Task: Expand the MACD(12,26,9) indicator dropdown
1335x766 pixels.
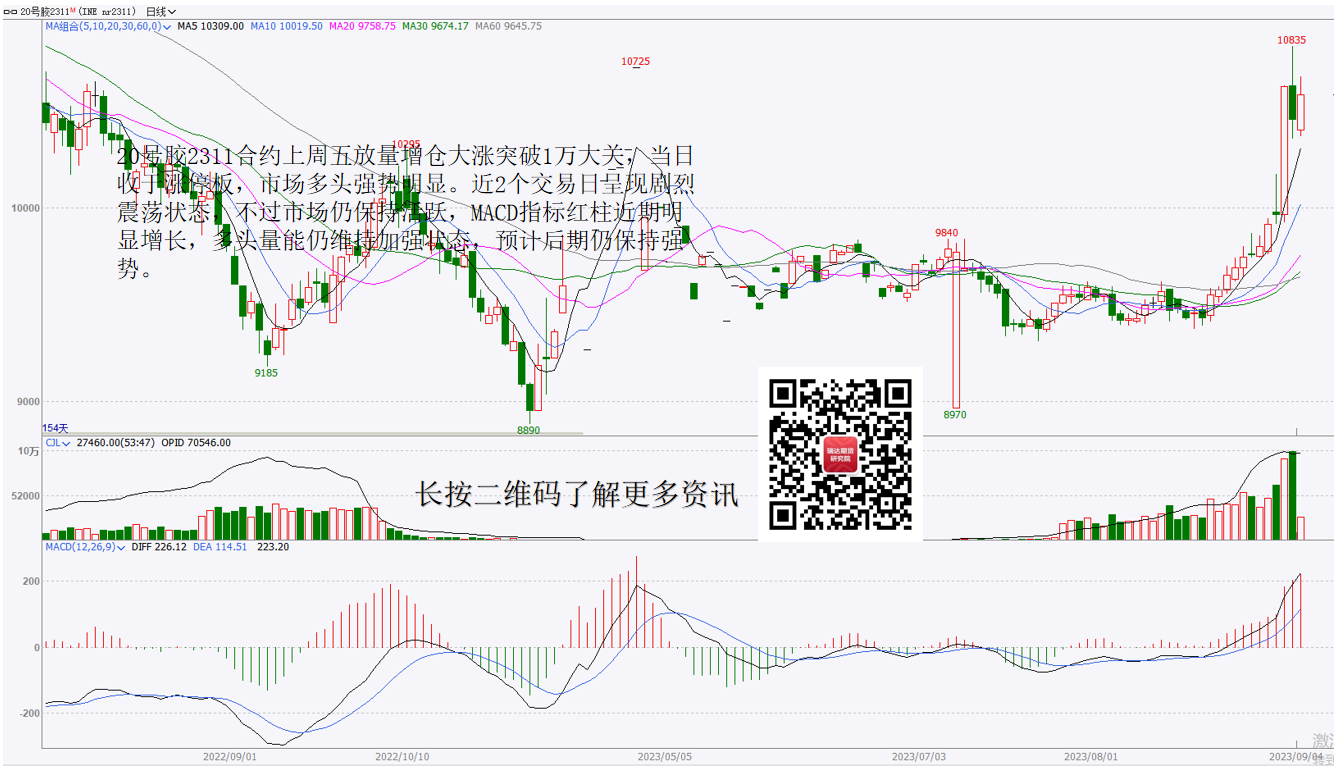Action: (x=122, y=547)
